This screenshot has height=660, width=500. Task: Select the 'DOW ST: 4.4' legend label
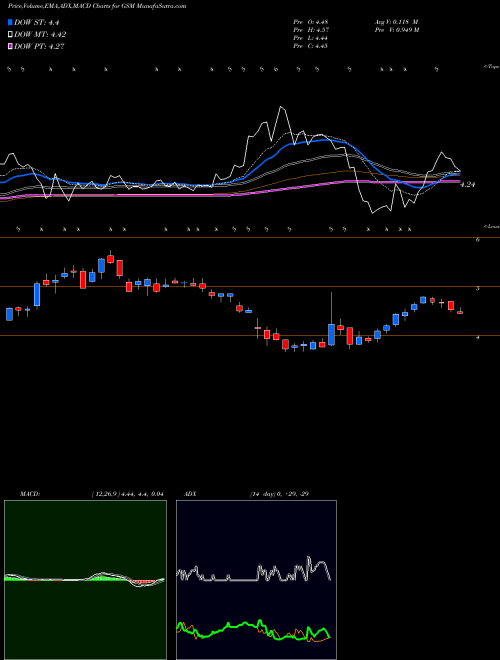36,22
